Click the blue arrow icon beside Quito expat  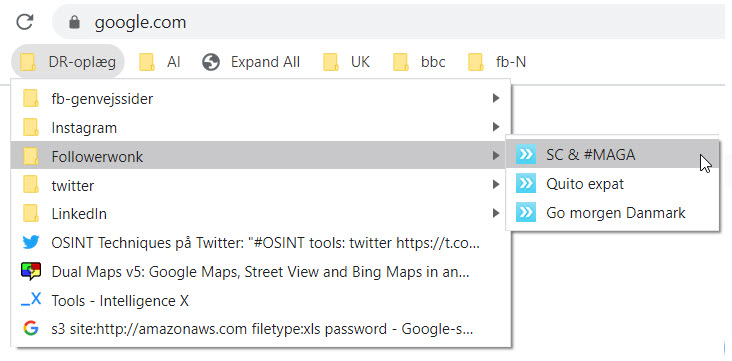(526, 184)
